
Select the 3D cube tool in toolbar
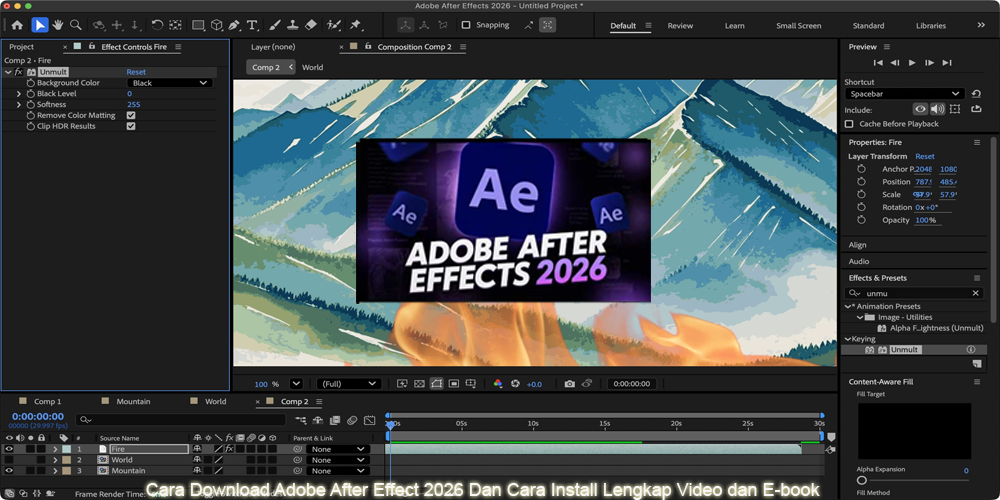click(x=217, y=26)
